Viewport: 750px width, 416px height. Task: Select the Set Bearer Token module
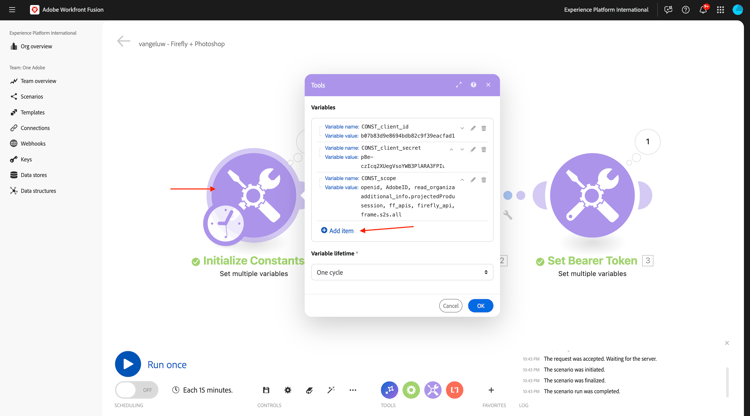(x=592, y=196)
